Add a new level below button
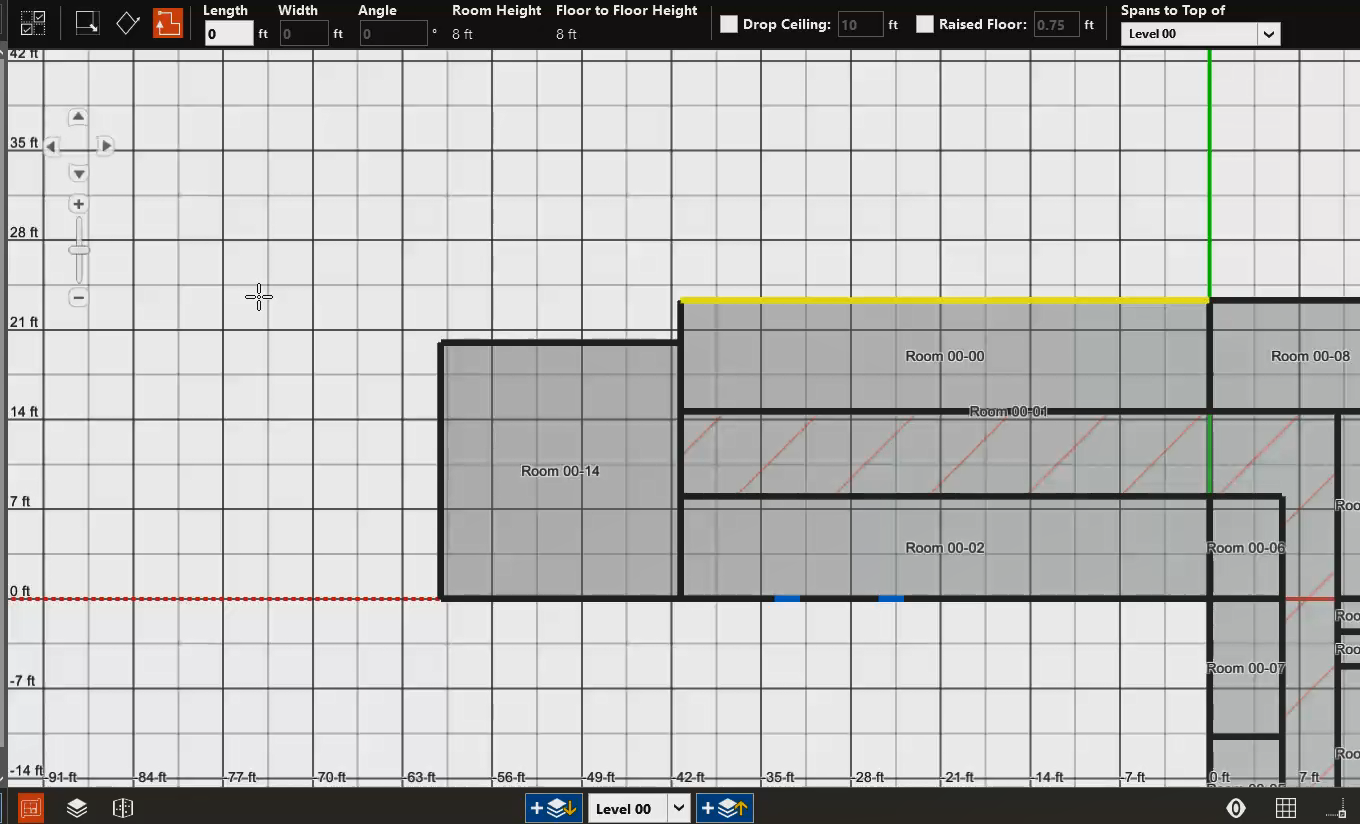 pos(553,808)
